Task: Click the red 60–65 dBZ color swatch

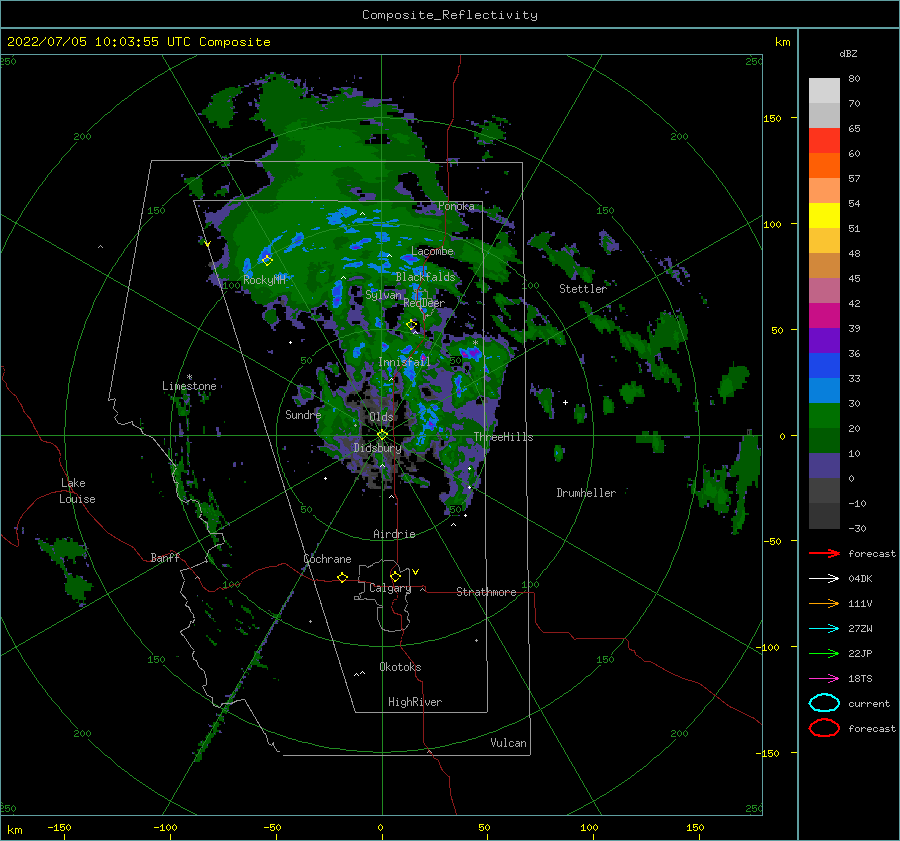Action: (x=824, y=141)
